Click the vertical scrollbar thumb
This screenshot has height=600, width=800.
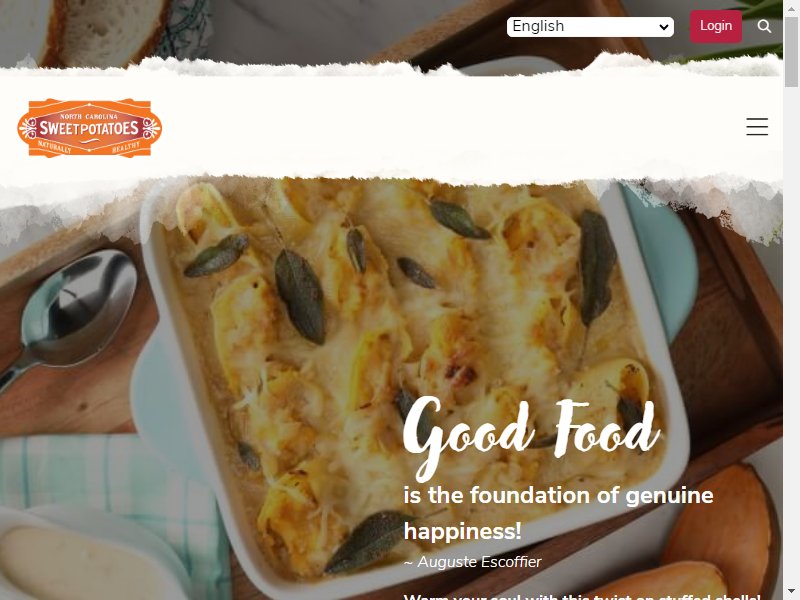(x=791, y=51)
